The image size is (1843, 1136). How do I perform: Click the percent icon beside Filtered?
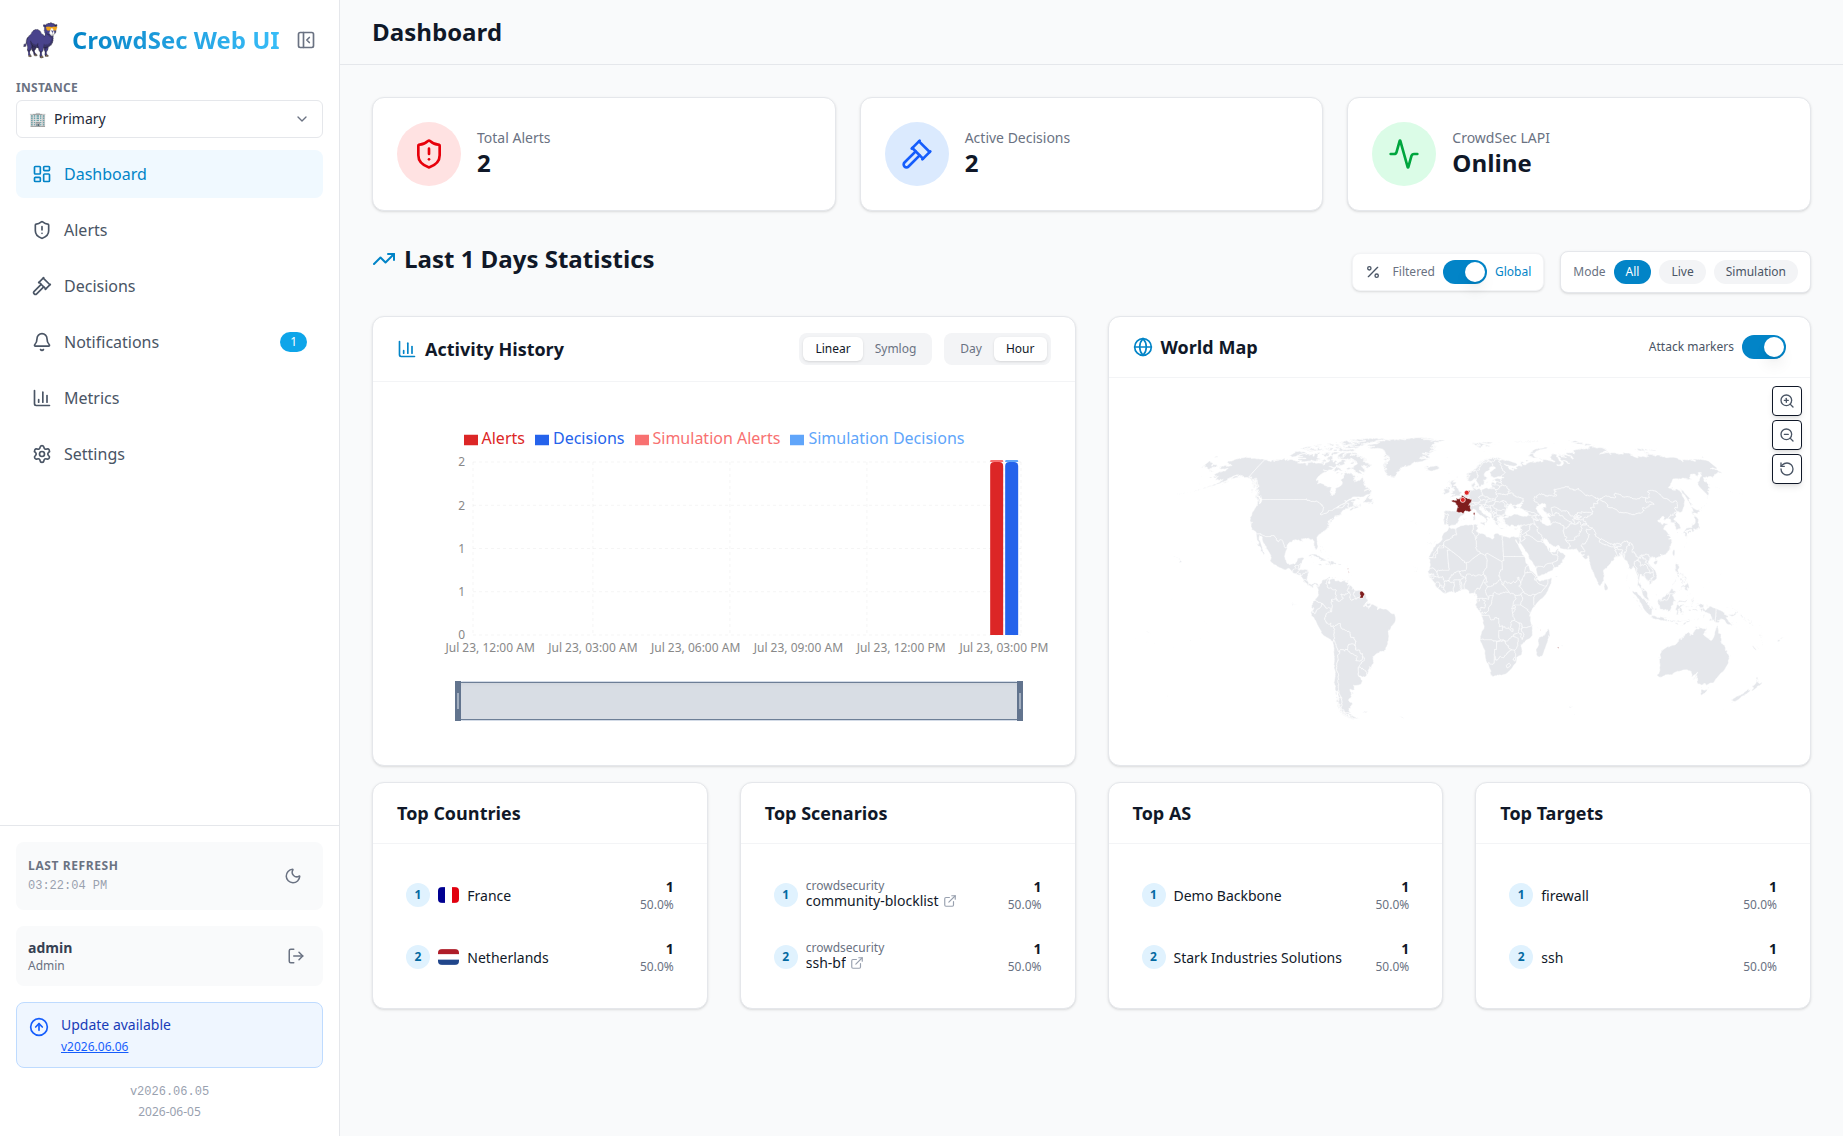coord(1373,272)
